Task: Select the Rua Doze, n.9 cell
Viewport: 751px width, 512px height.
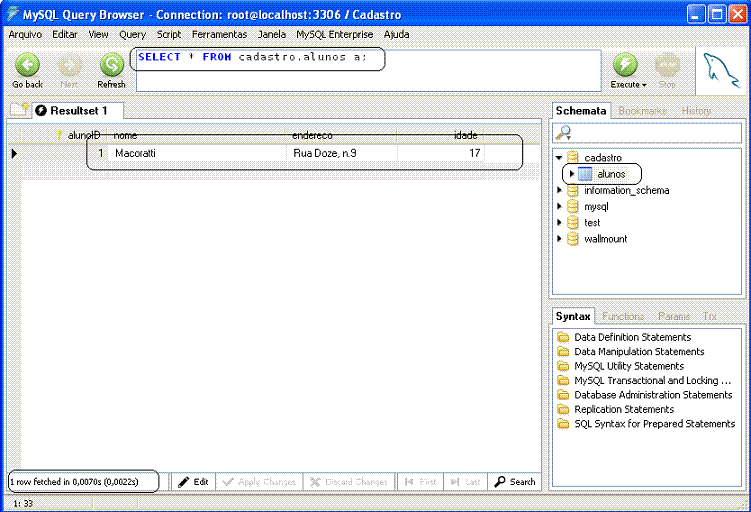Action: tap(342, 153)
